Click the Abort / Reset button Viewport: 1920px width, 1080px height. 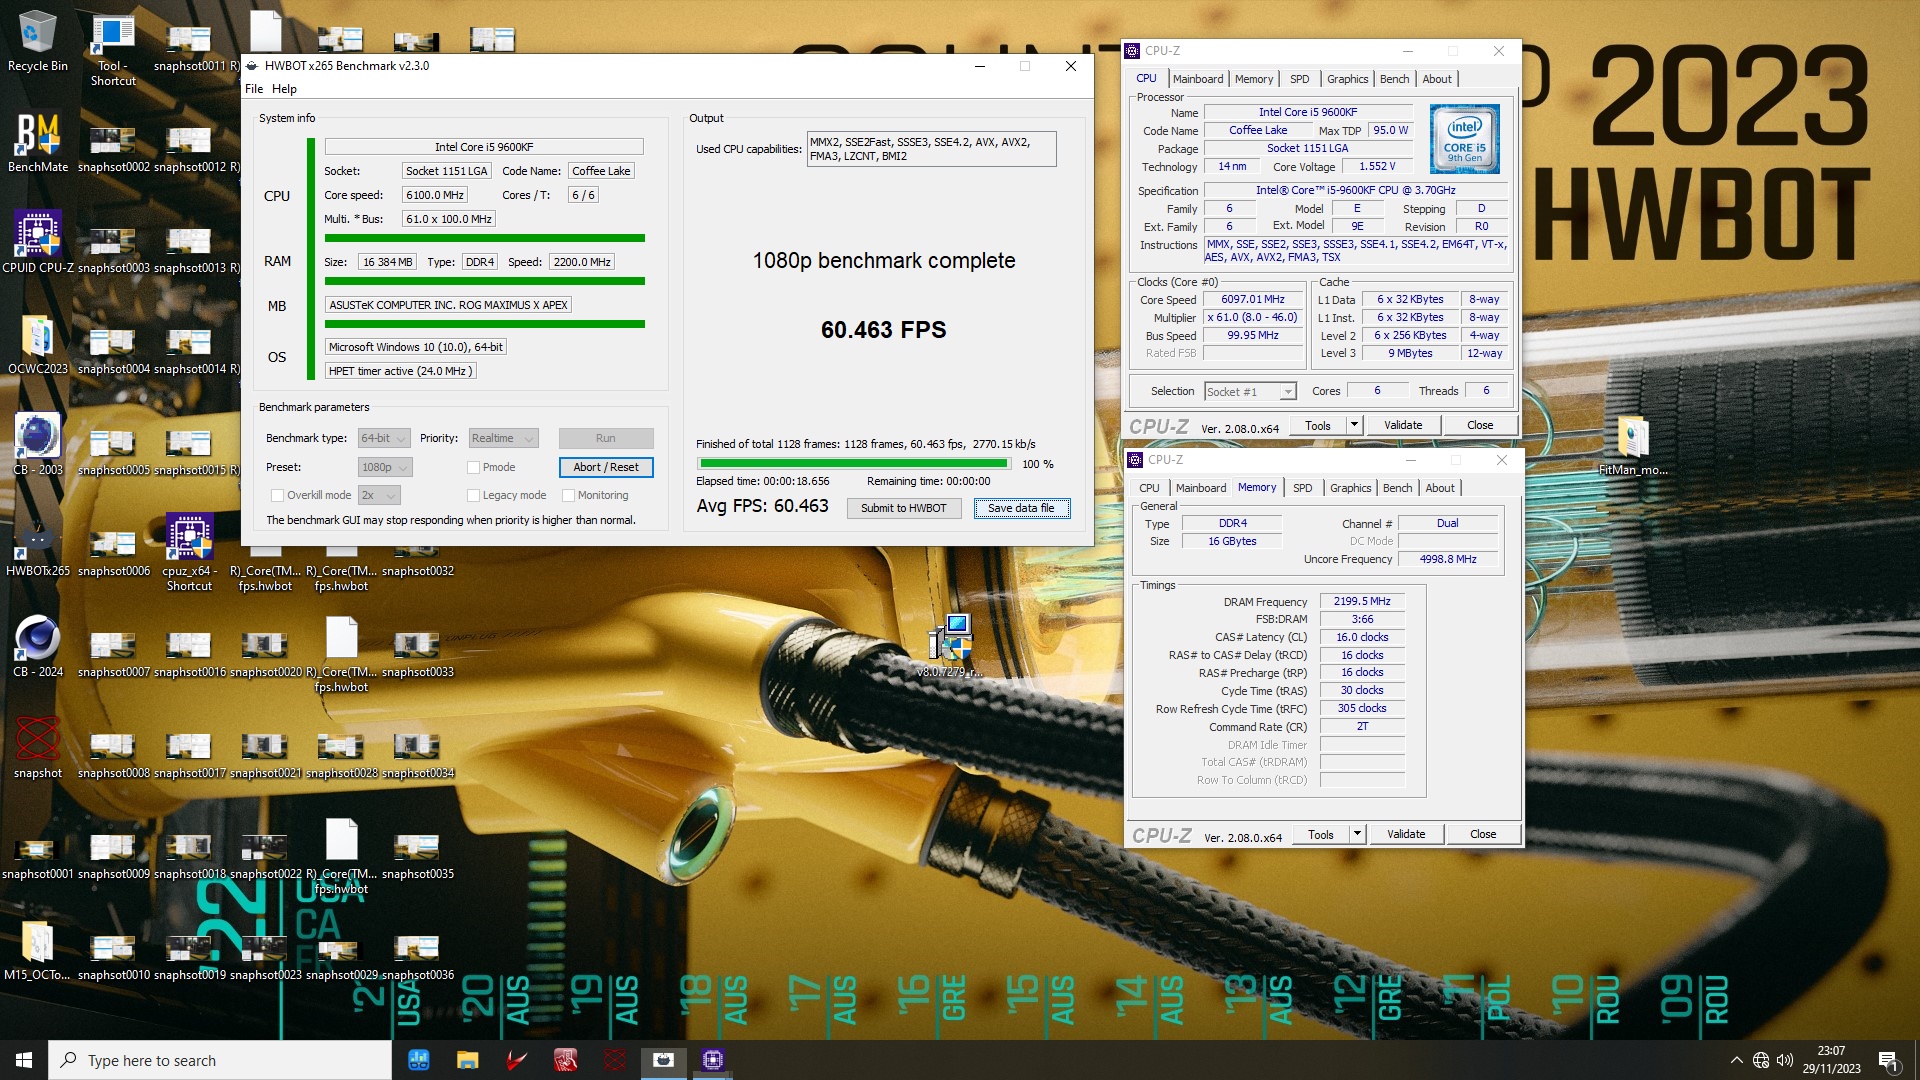point(606,467)
